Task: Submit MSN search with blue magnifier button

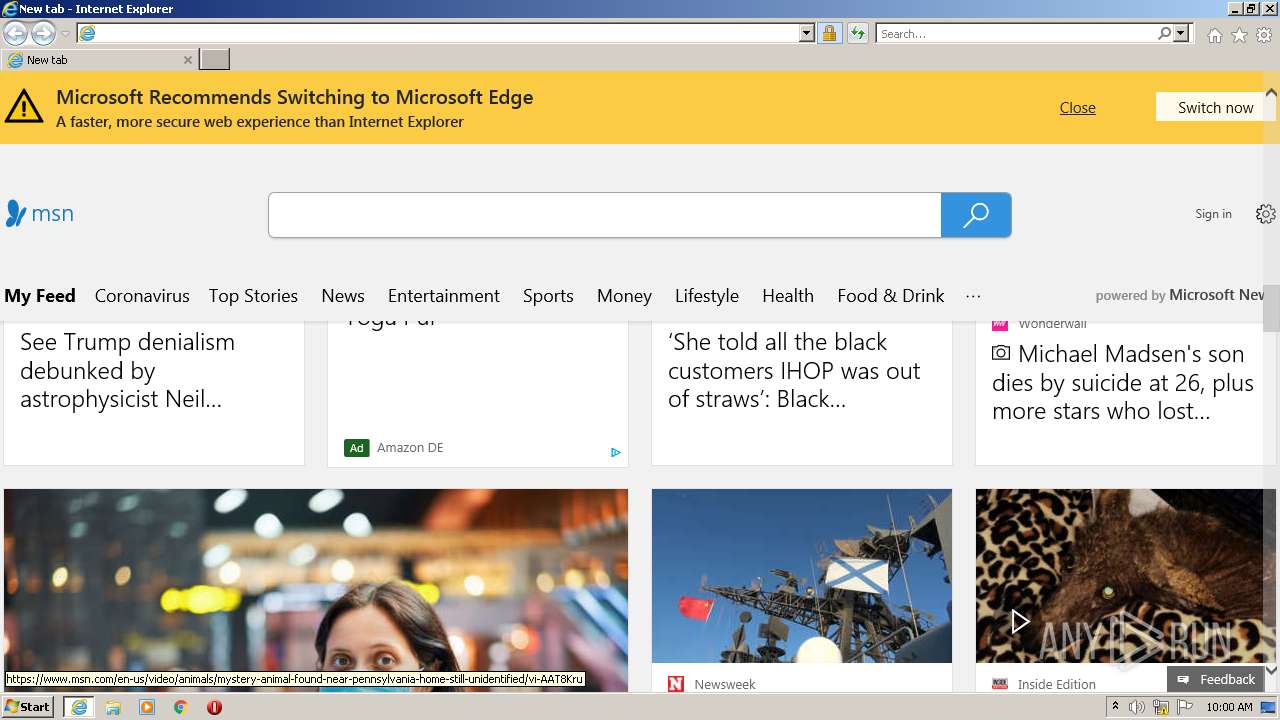Action: 976,215
